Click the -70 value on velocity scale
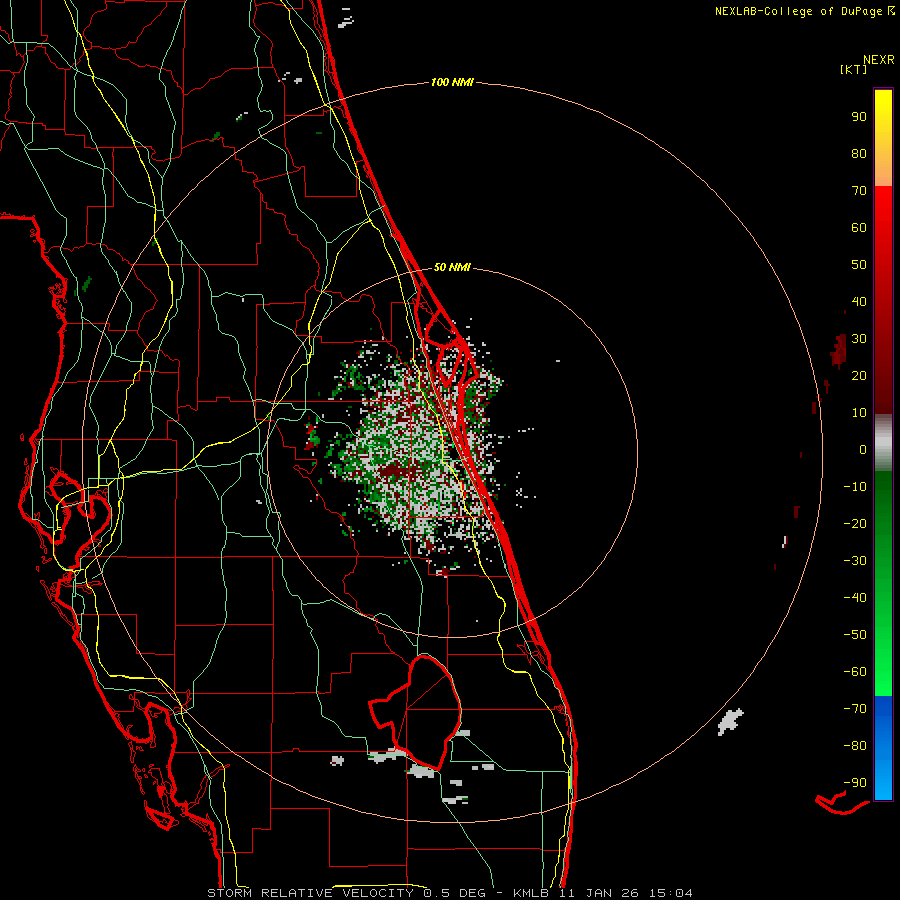 click(x=855, y=709)
